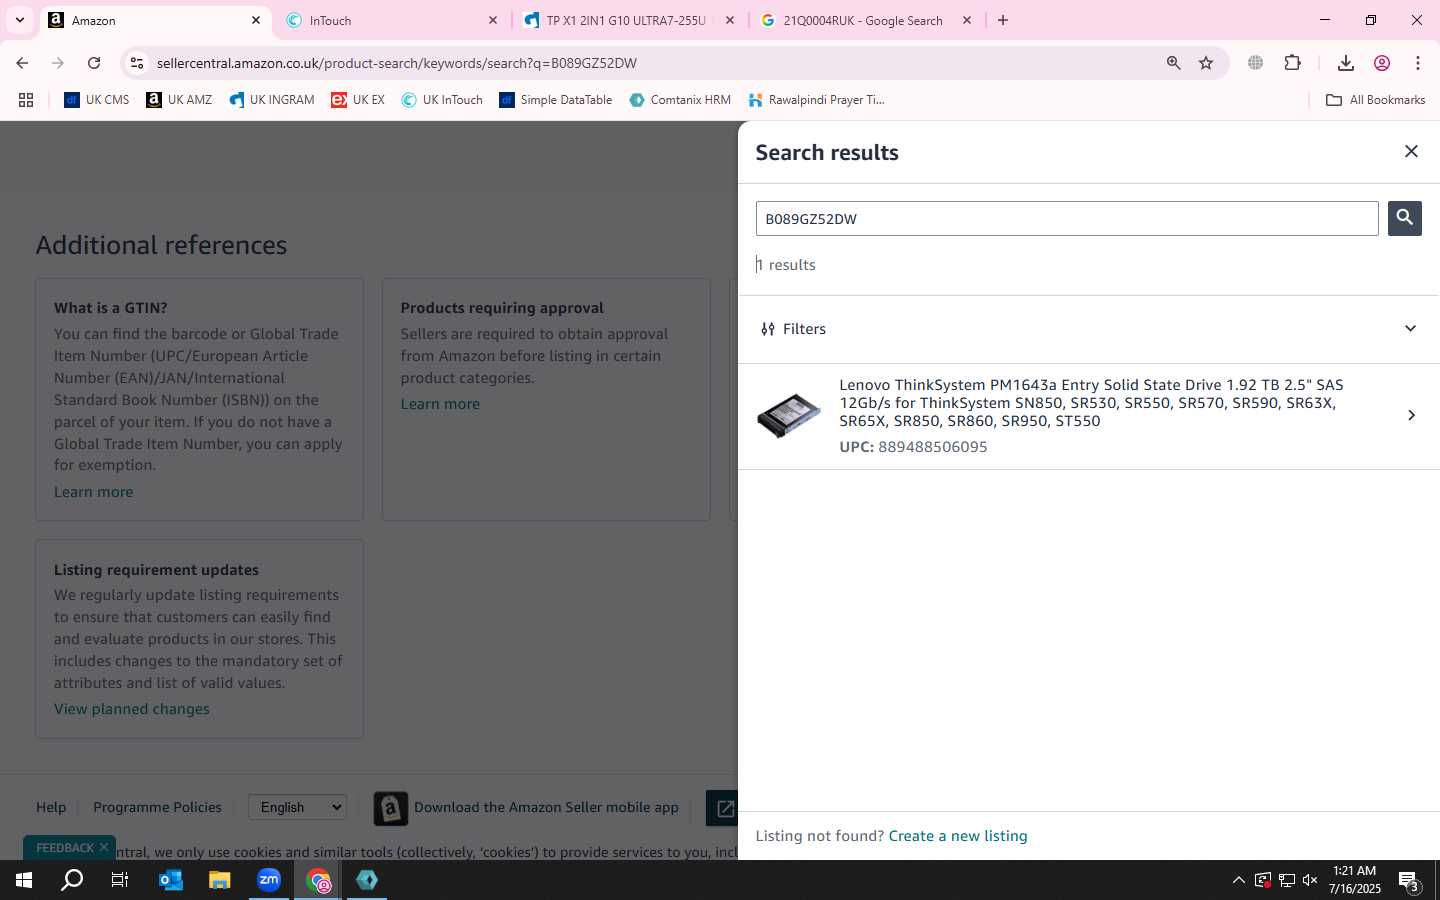
Task: Open Programme Policies footer link
Action: pyautogui.click(x=157, y=807)
